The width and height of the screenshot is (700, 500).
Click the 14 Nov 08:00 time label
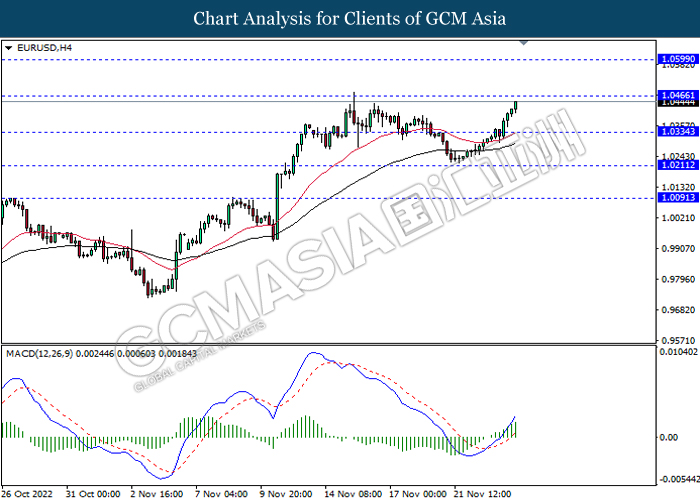click(x=353, y=494)
